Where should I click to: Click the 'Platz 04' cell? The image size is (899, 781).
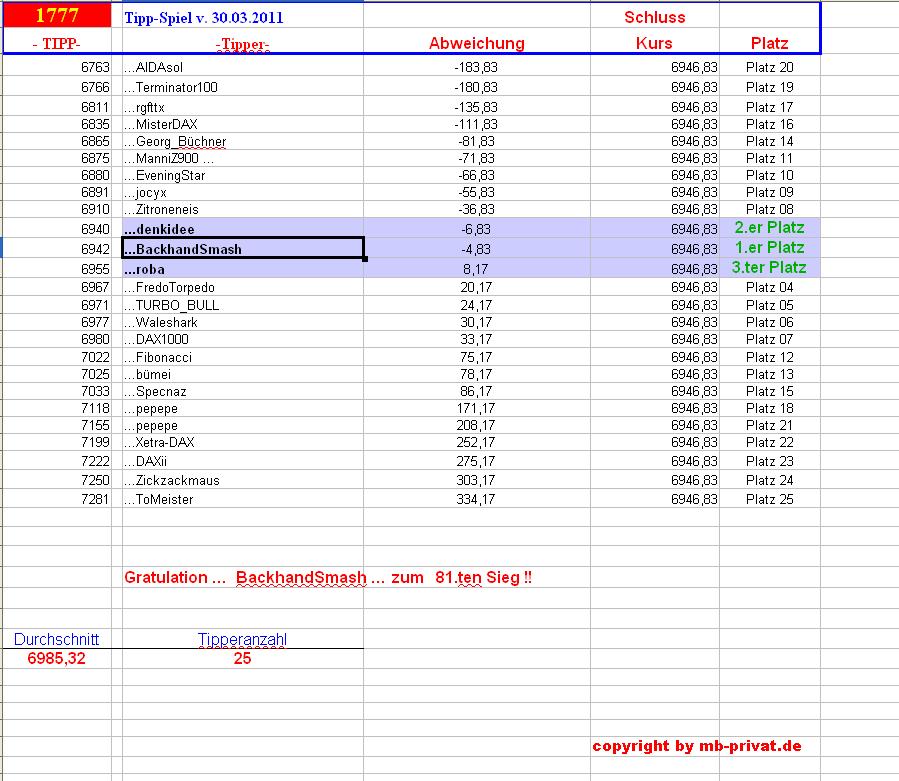click(x=769, y=287)
